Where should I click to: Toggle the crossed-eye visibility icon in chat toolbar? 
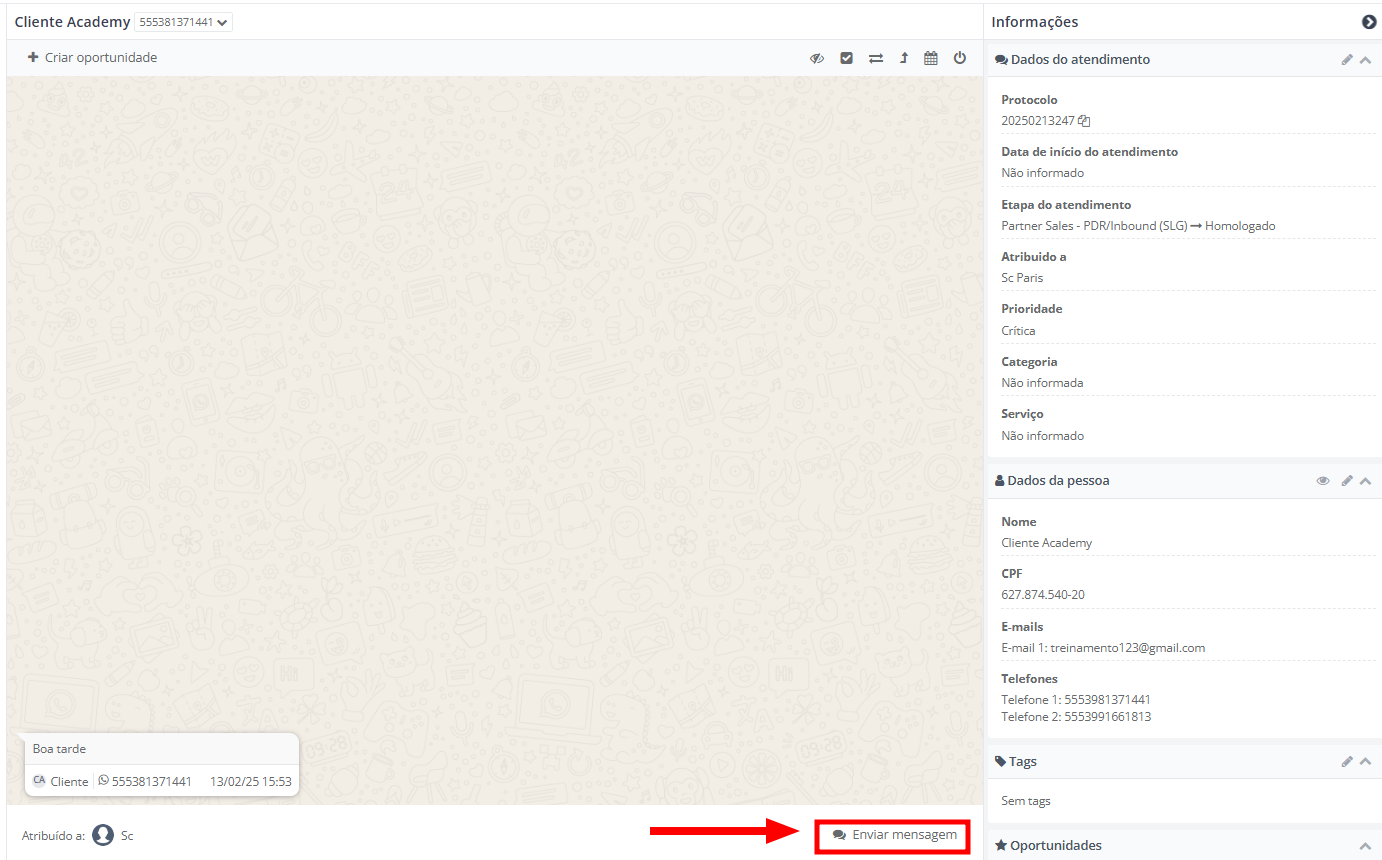click(x=817, y=58)
